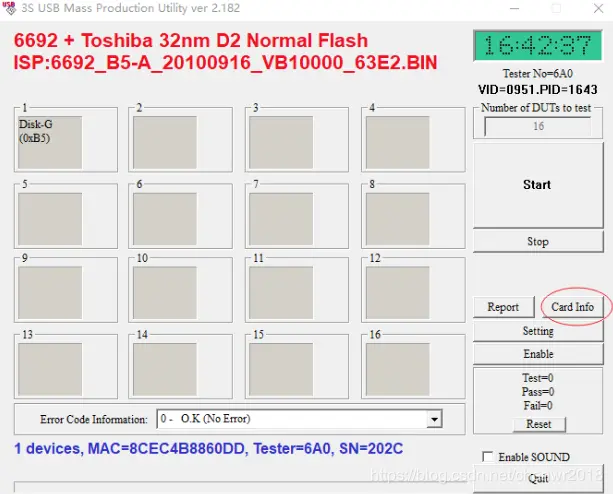Click the Toshiba 32nm D2 Normal Flash heading

[x=191, y=40]
